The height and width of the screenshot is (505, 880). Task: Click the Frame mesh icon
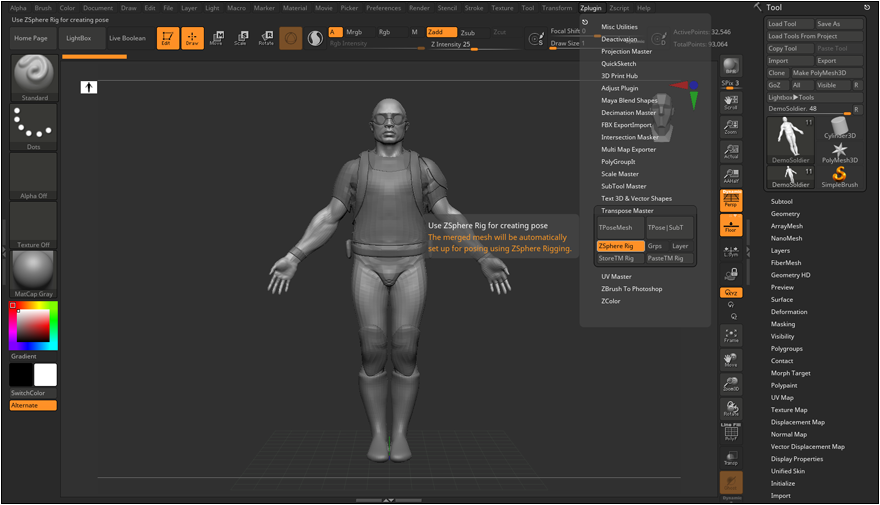[x=731, y=336]
